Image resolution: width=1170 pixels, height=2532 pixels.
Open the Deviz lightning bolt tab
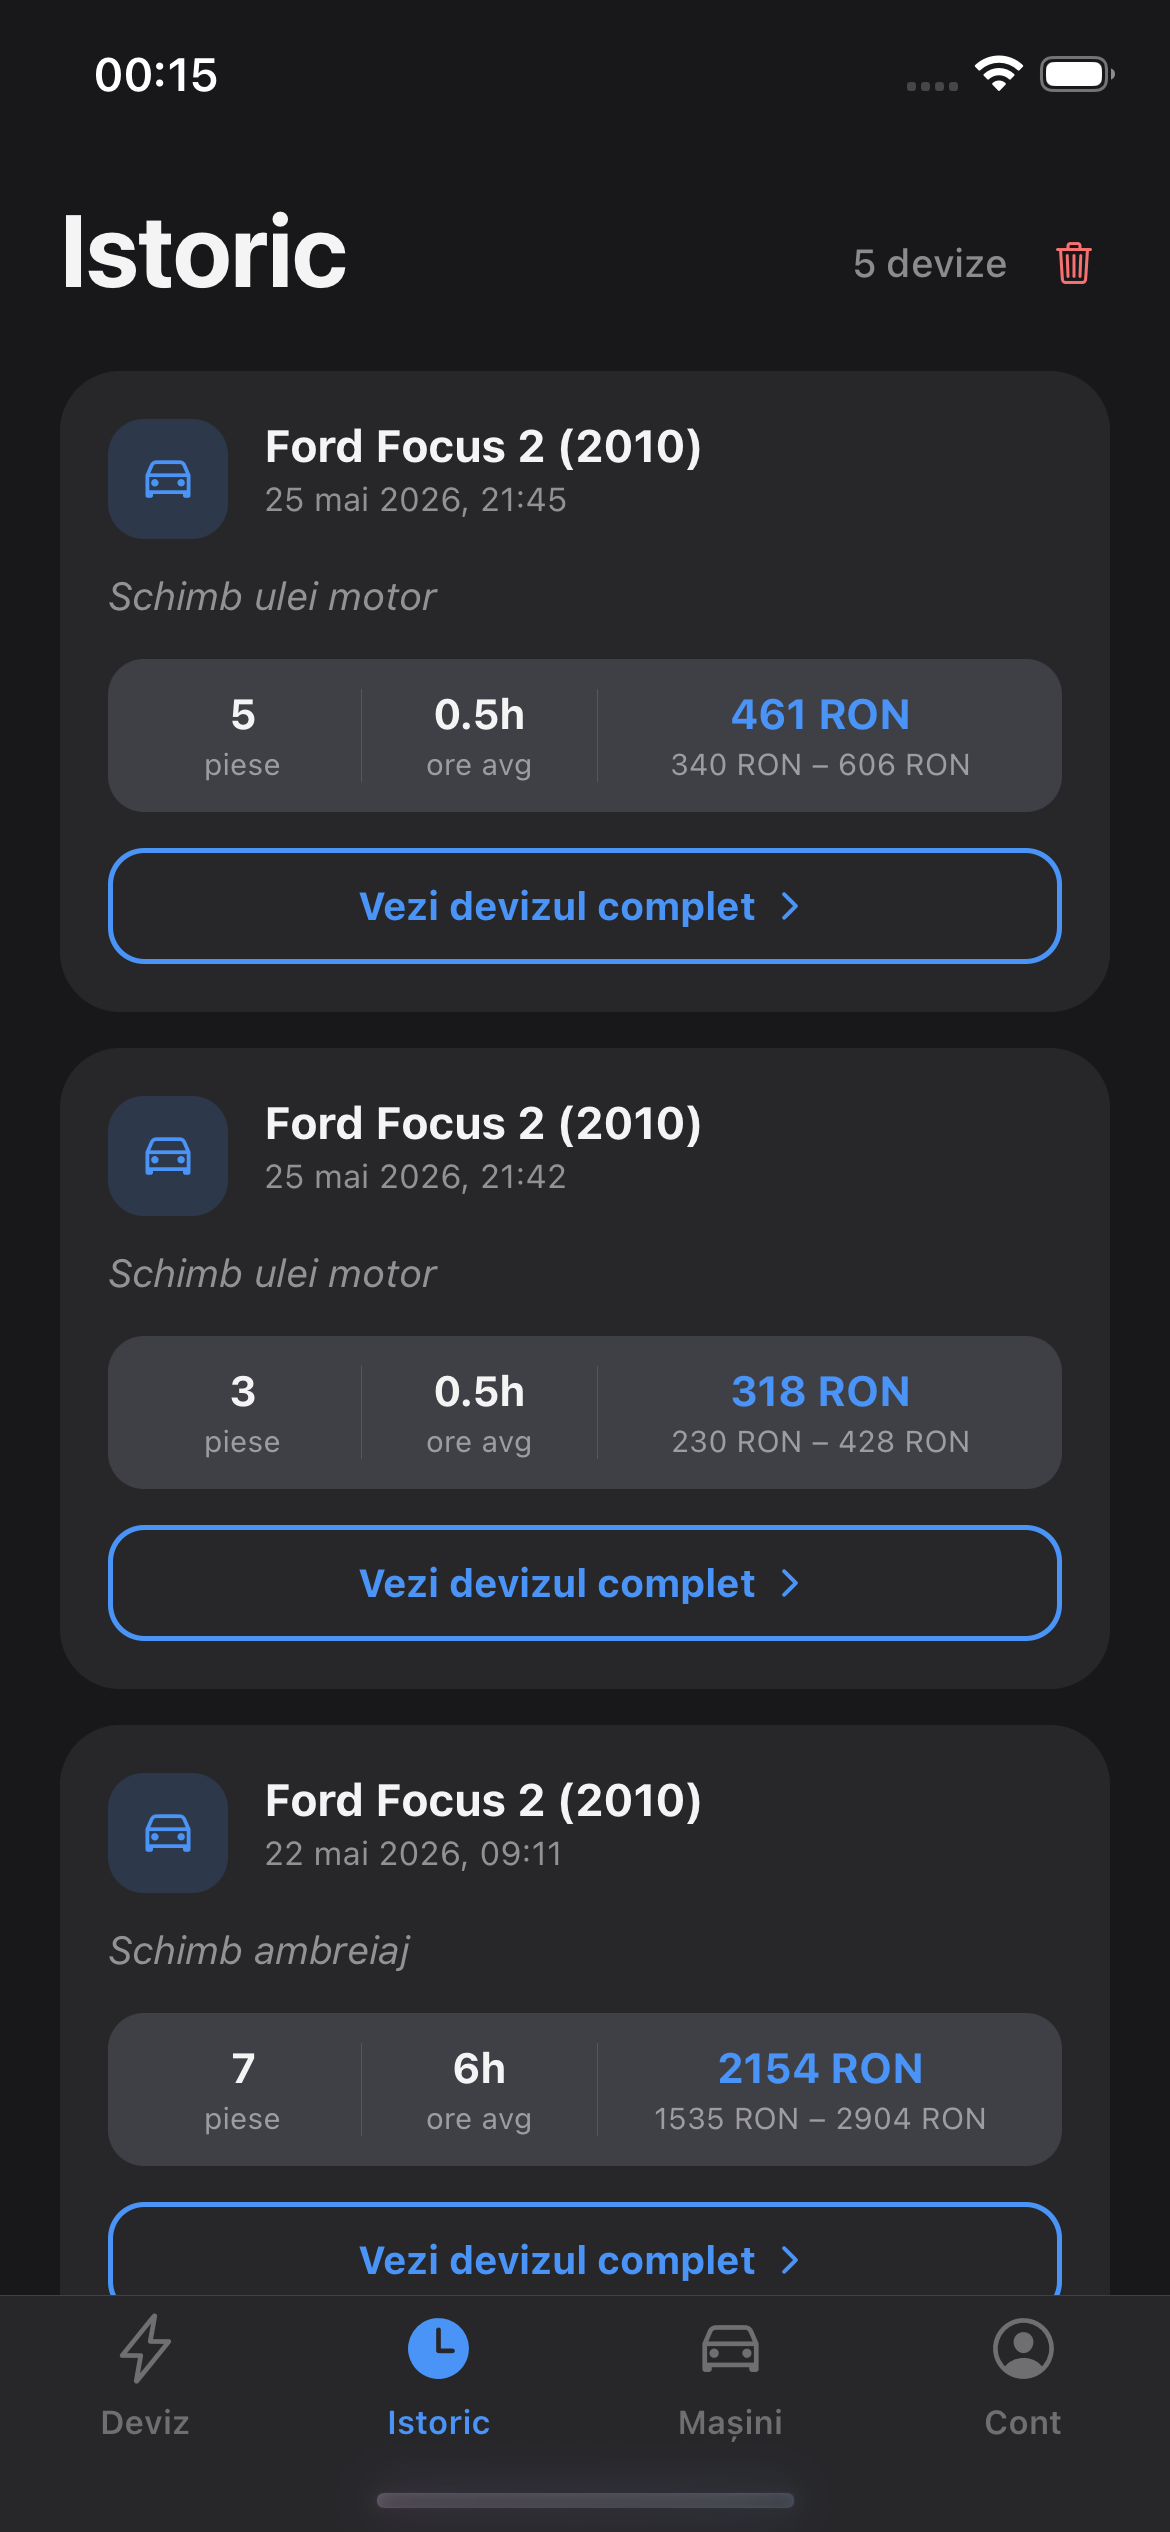[146, 2347]
